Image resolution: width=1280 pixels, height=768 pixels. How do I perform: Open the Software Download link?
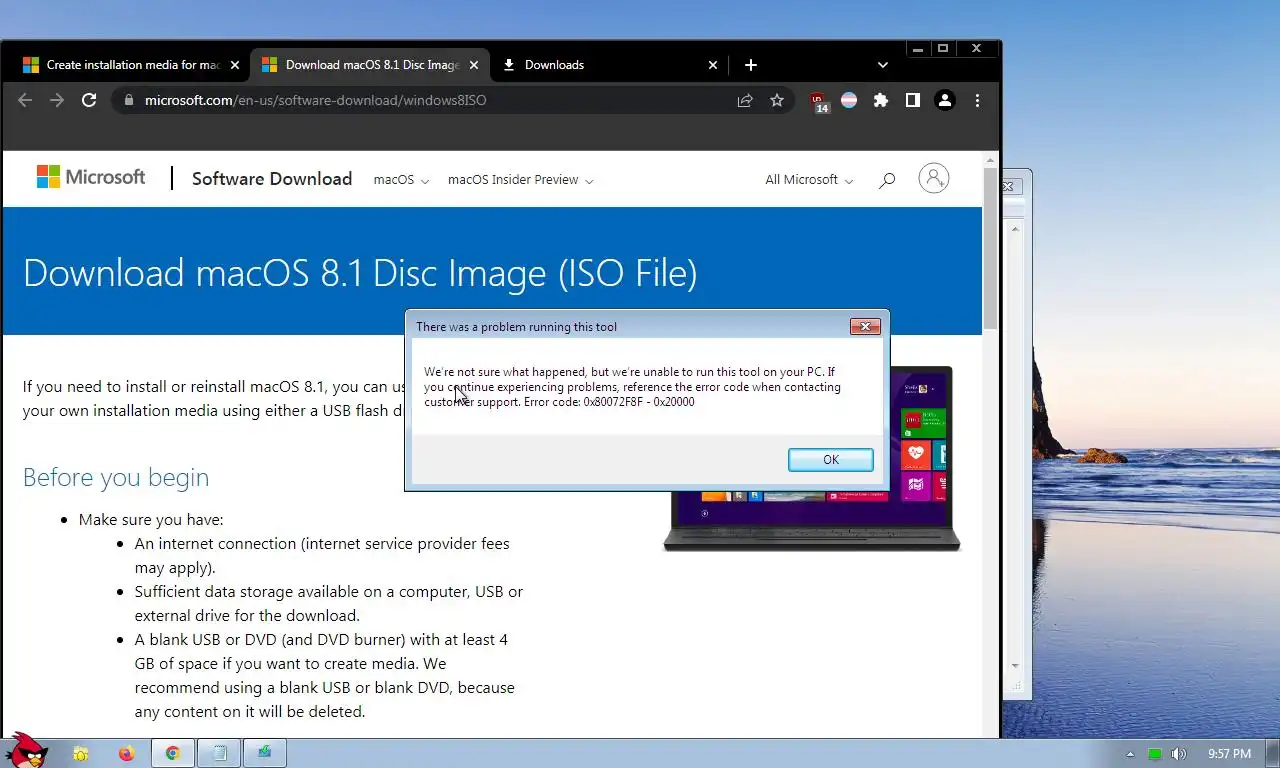272,179
